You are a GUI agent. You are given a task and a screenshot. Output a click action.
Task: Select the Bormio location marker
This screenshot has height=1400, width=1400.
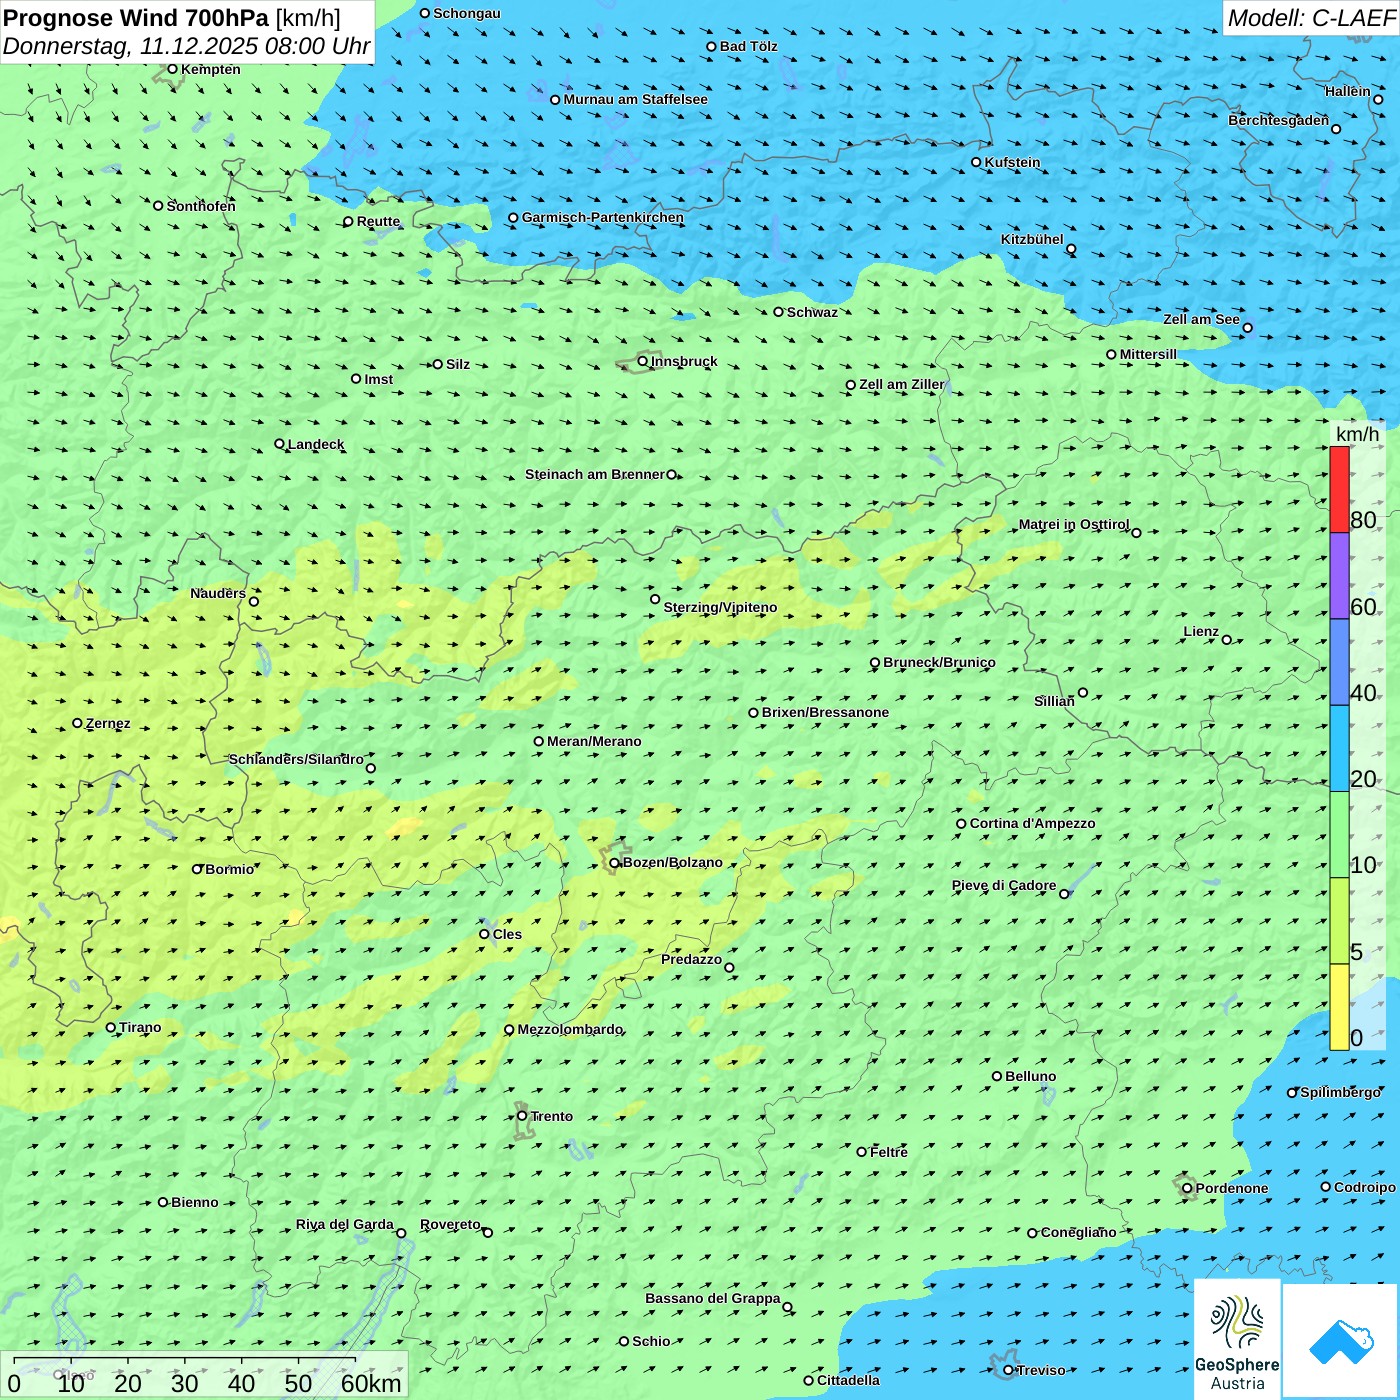pyautogui.click(x=197, y=869)
